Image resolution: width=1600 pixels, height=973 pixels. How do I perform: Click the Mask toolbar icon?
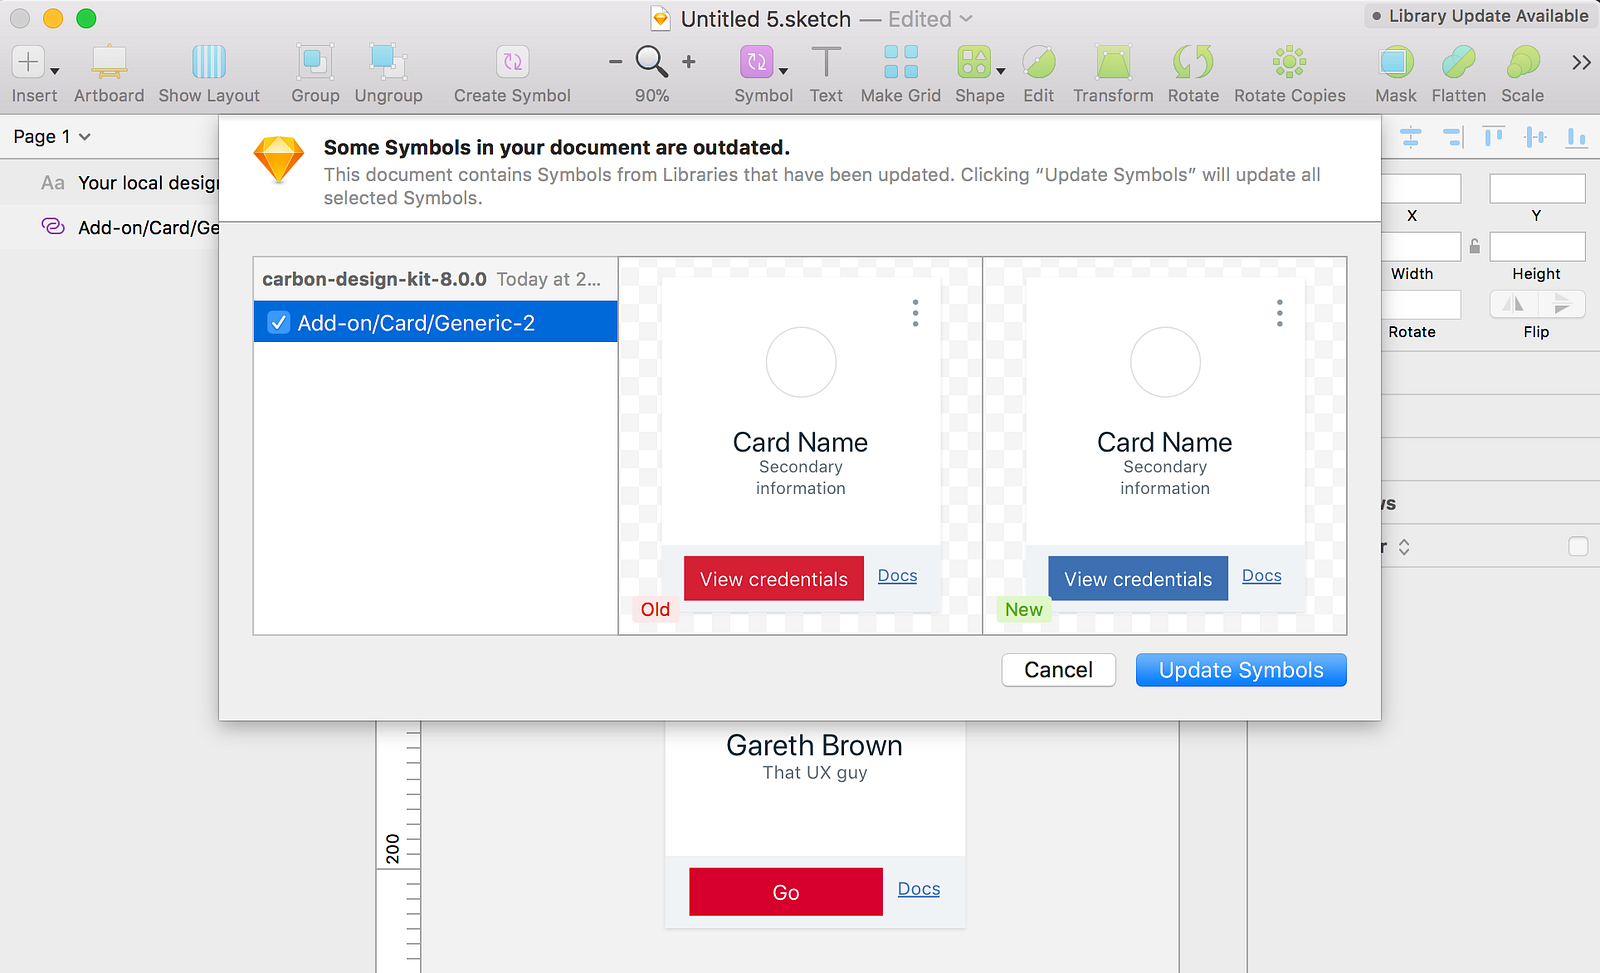(1395, 62)
